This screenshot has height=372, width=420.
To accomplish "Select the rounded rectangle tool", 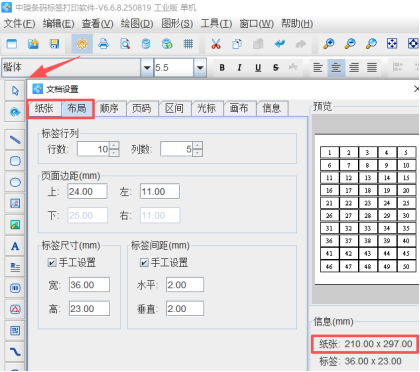I will (x=15, y=161).
